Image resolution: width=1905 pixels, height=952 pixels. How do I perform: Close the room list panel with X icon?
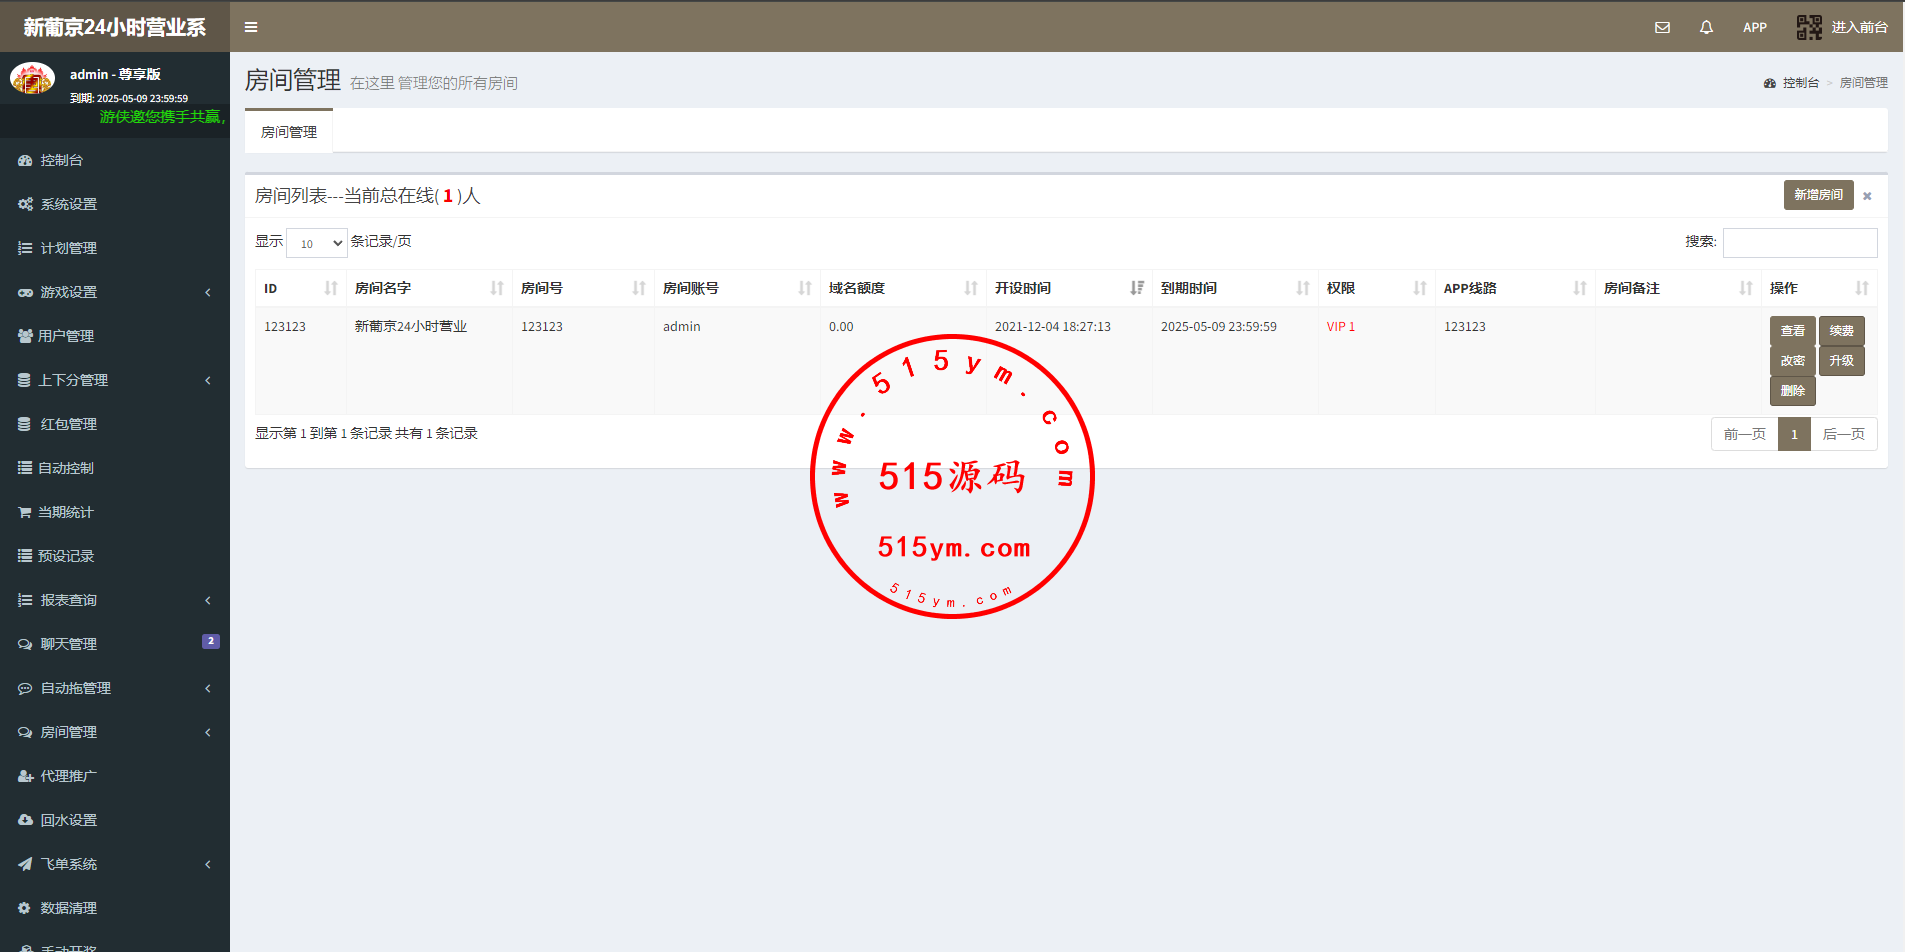1867,196
